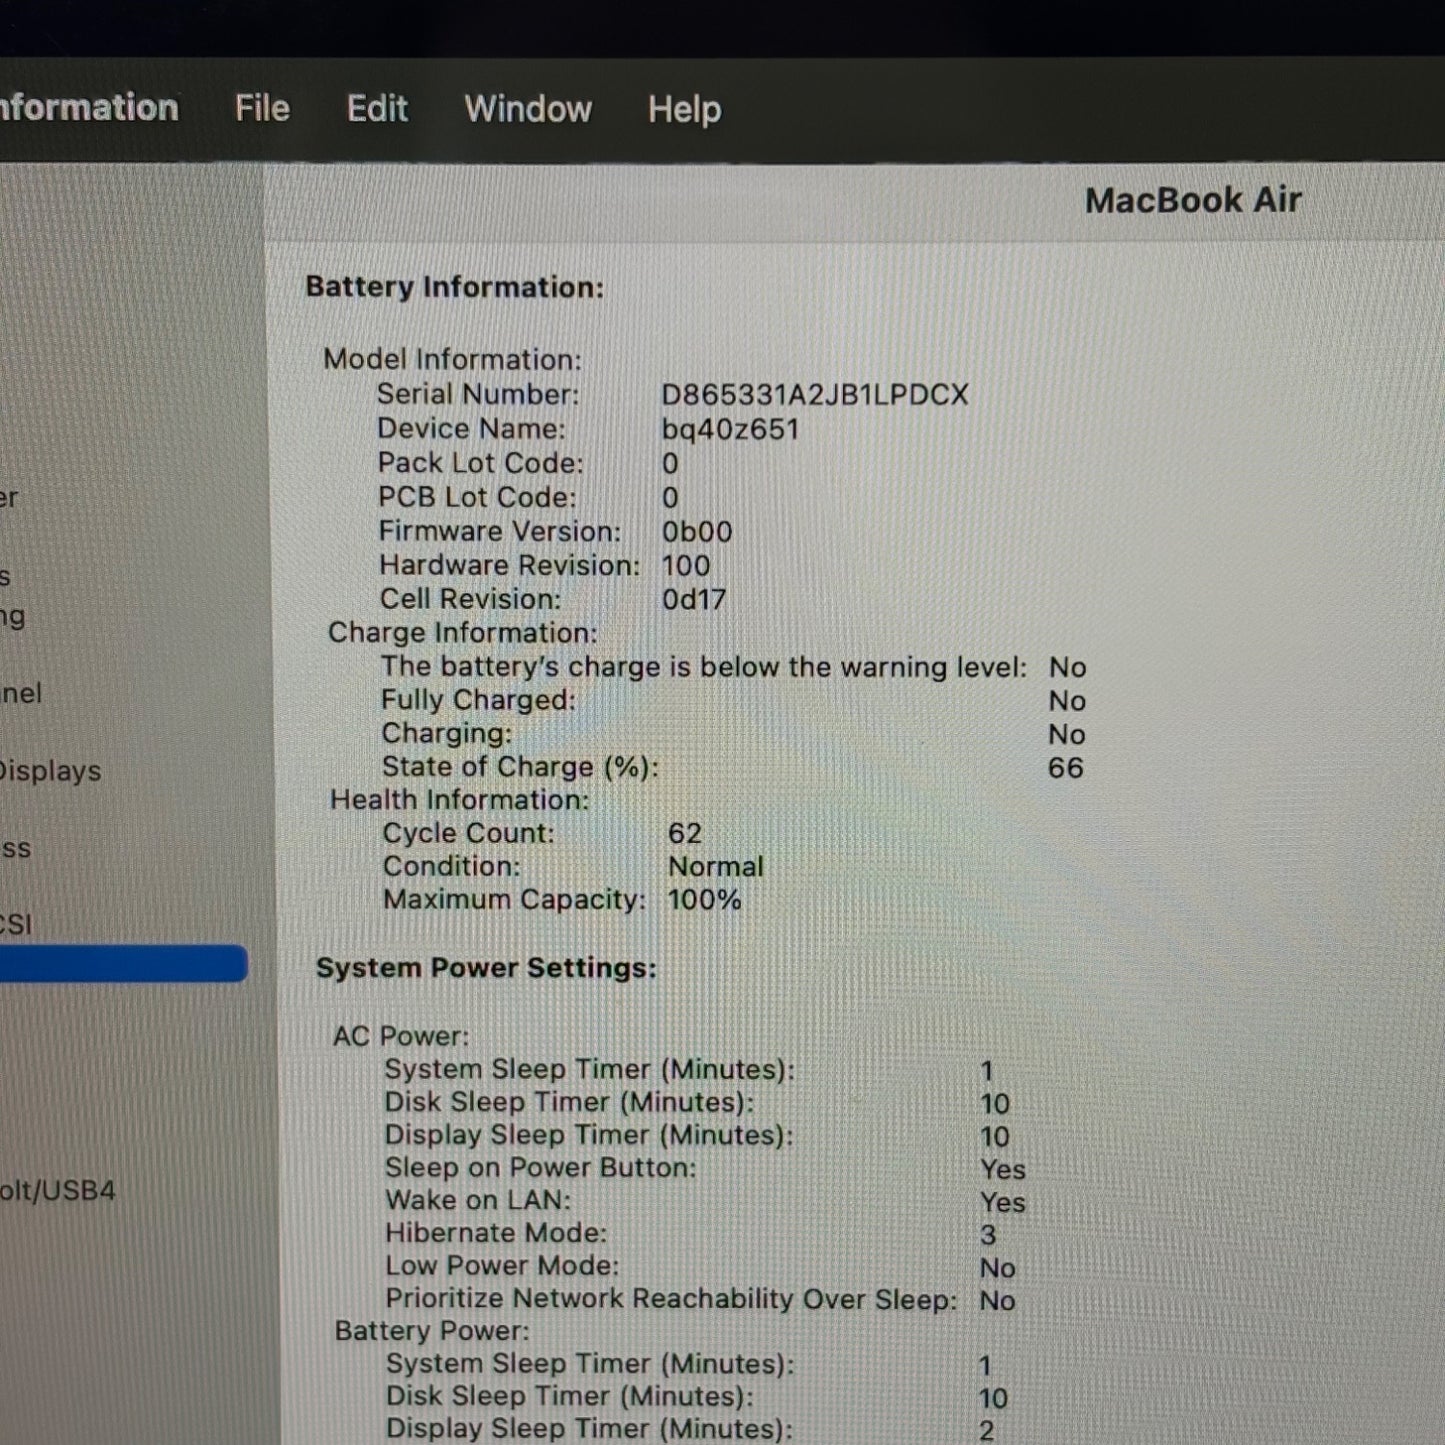Click Battery Power System Sleep Timer value 1
1445x1445 pixels.
(985, 1365)
